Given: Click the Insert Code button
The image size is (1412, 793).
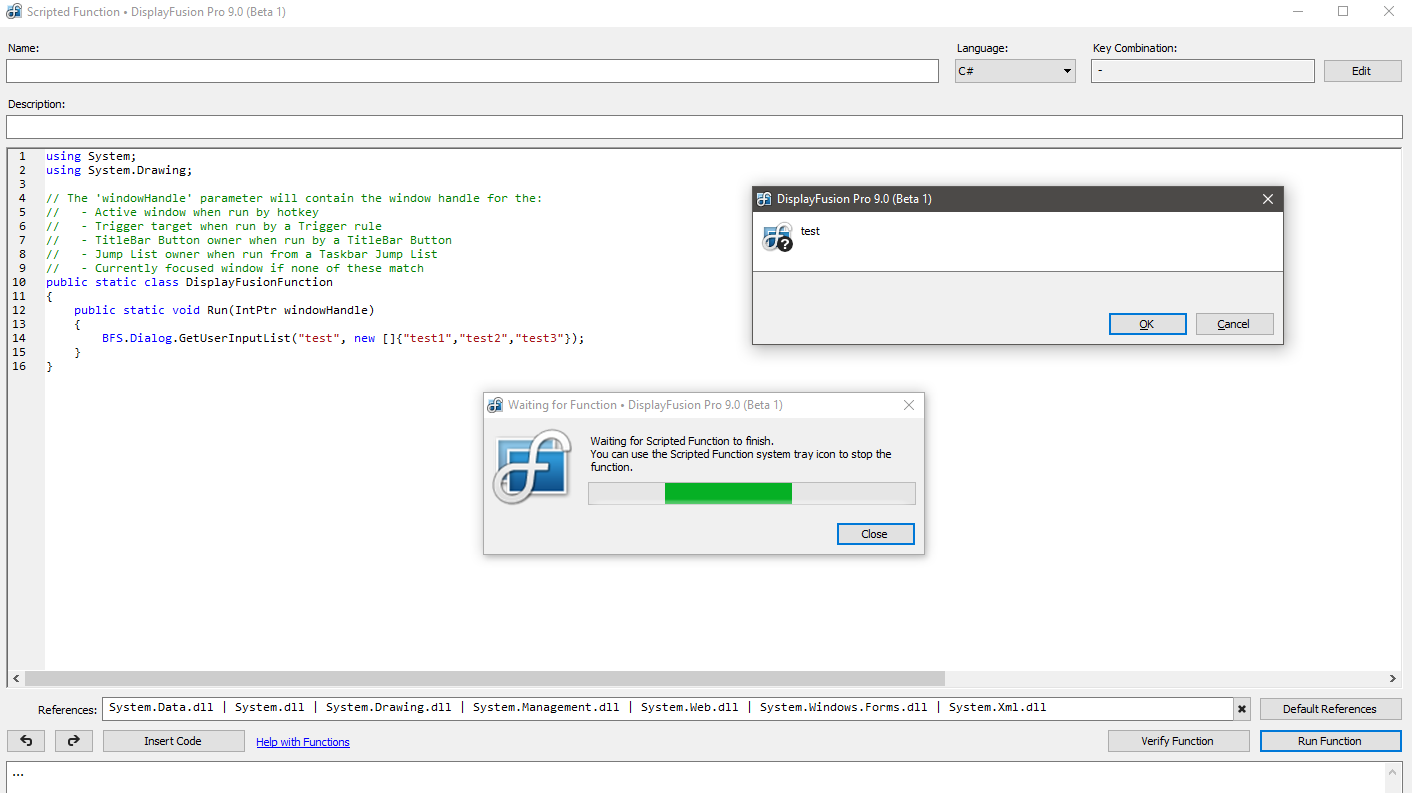Looking at the screenshot, I should pos(173,741).
